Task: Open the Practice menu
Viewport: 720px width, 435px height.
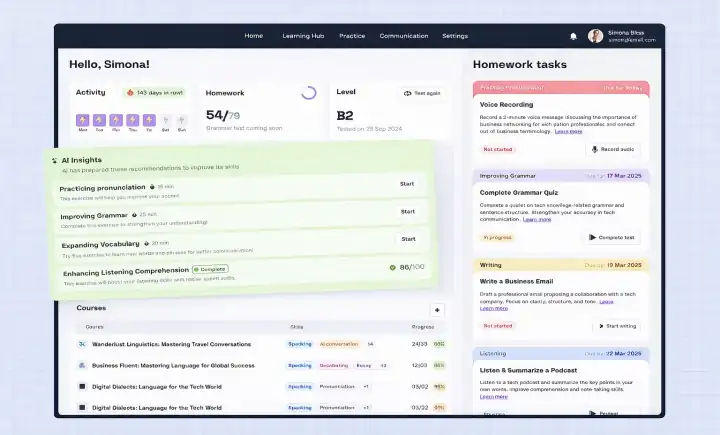Action: tap(352, 36)
